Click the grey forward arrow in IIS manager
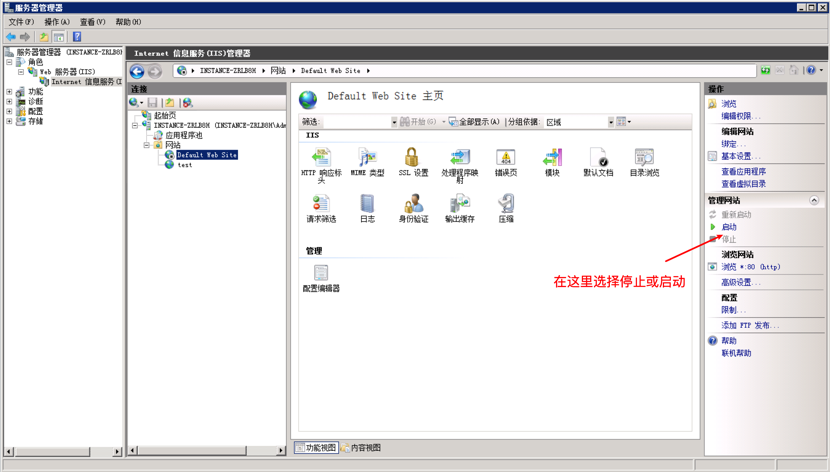The image size is (830, 472). point(155,71)
